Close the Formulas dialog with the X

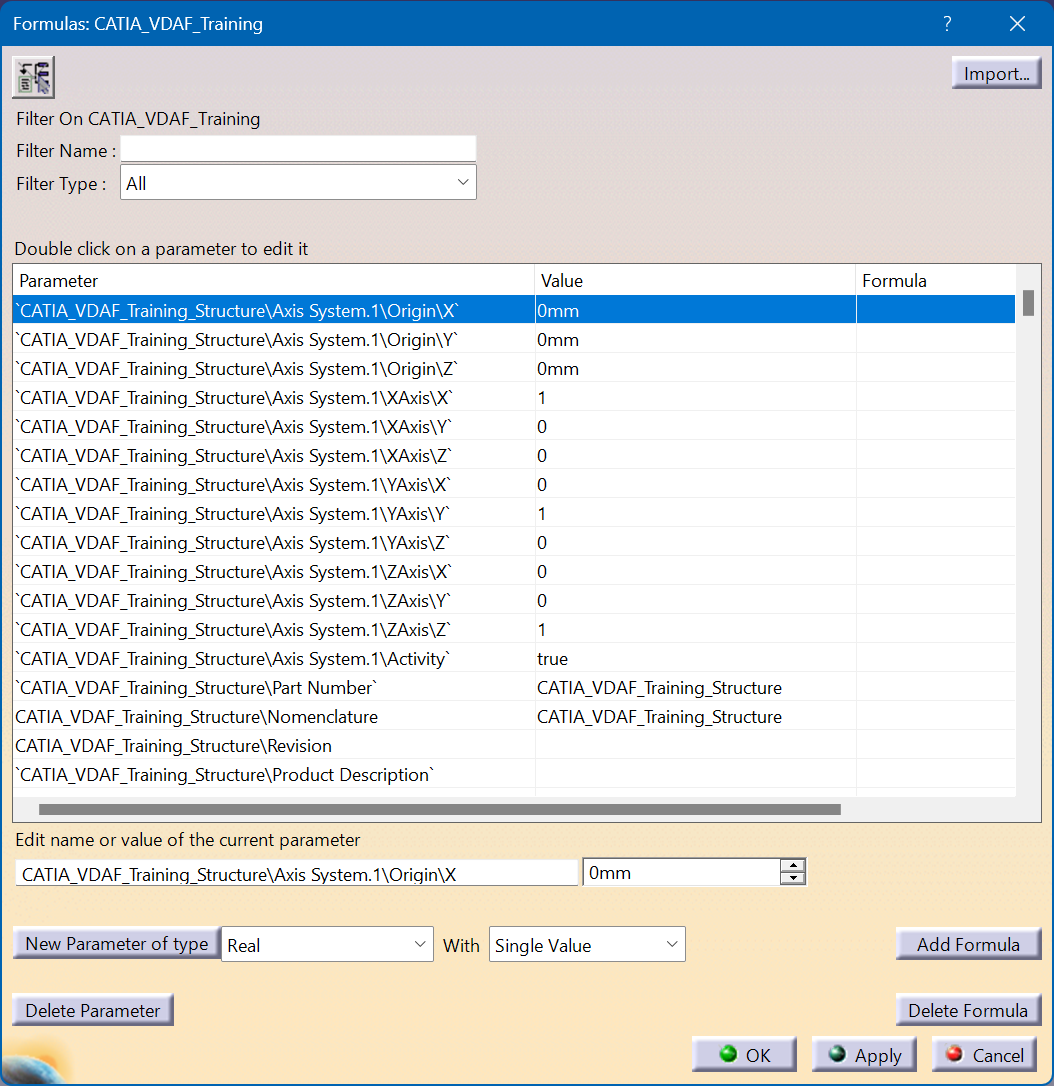pos(1017,24)
